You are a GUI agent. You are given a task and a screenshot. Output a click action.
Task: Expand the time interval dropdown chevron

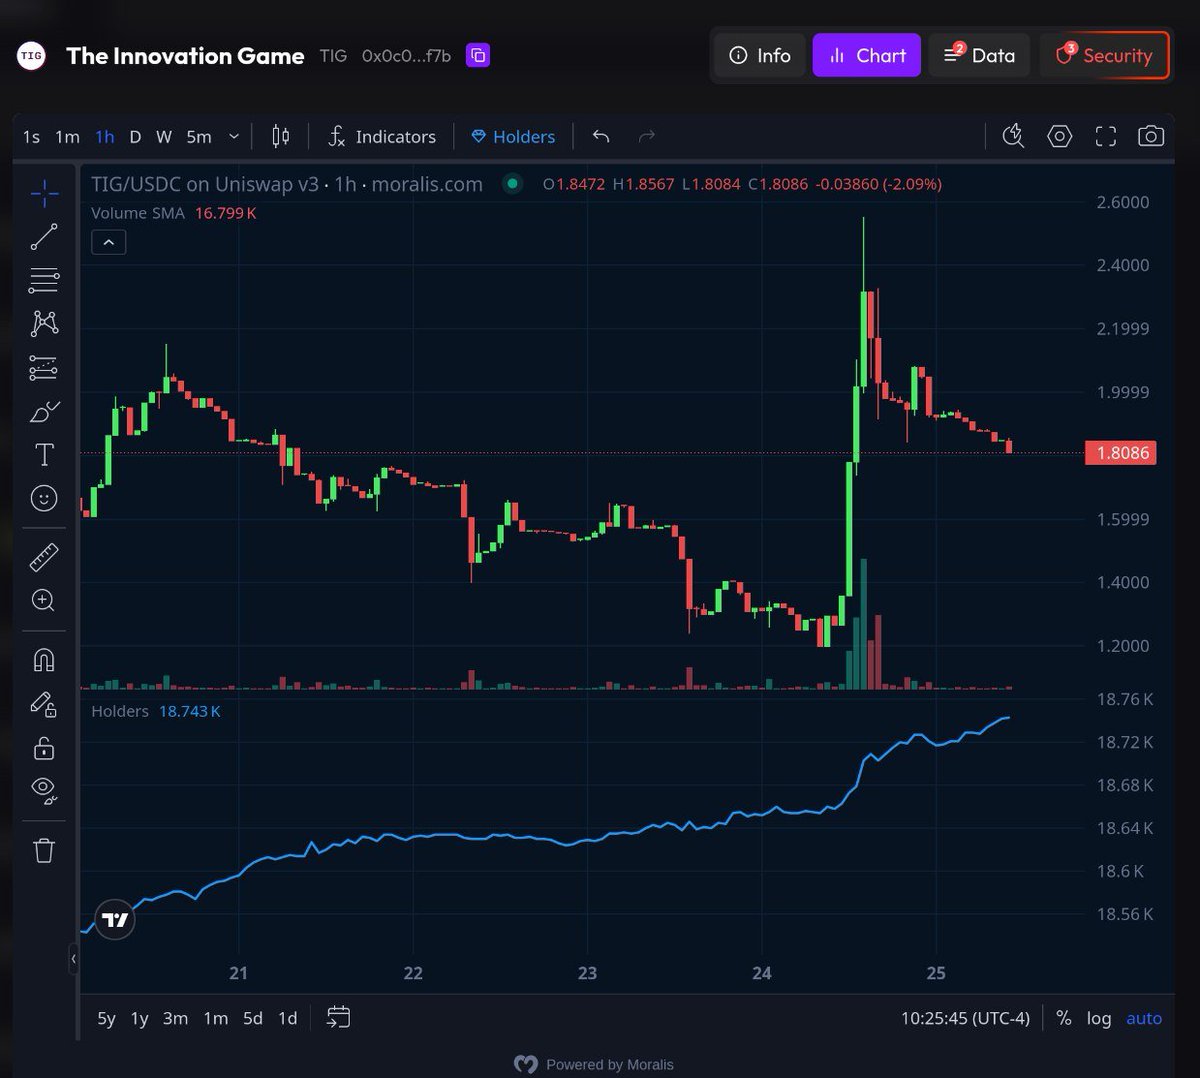click(x=234, y=136)
